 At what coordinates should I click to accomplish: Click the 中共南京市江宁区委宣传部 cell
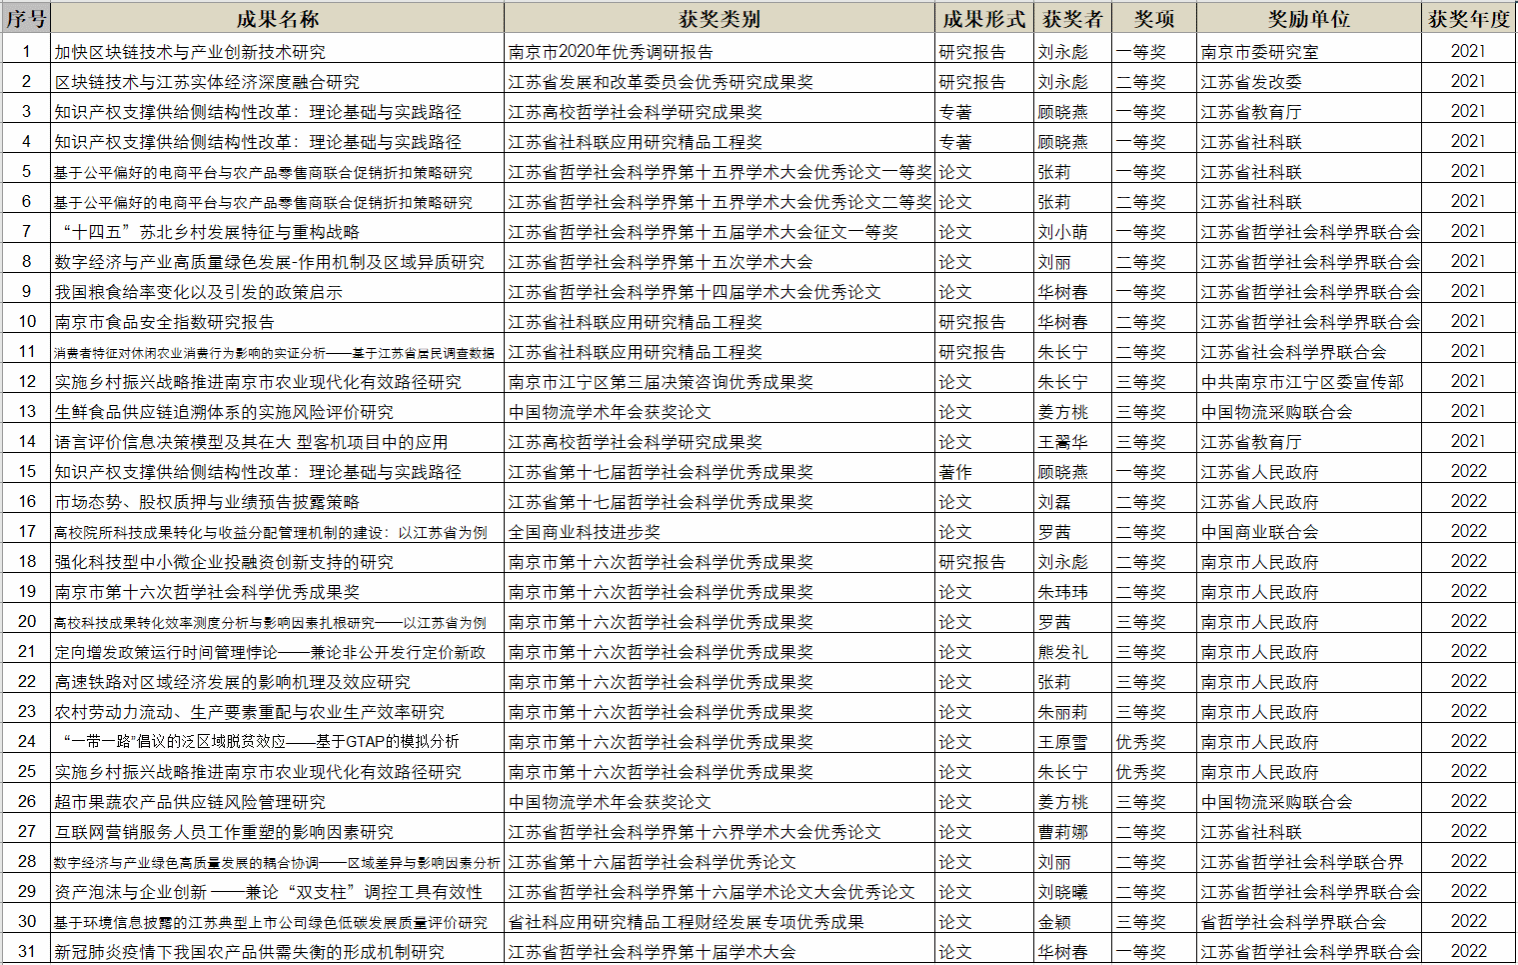pos(1302,382)
